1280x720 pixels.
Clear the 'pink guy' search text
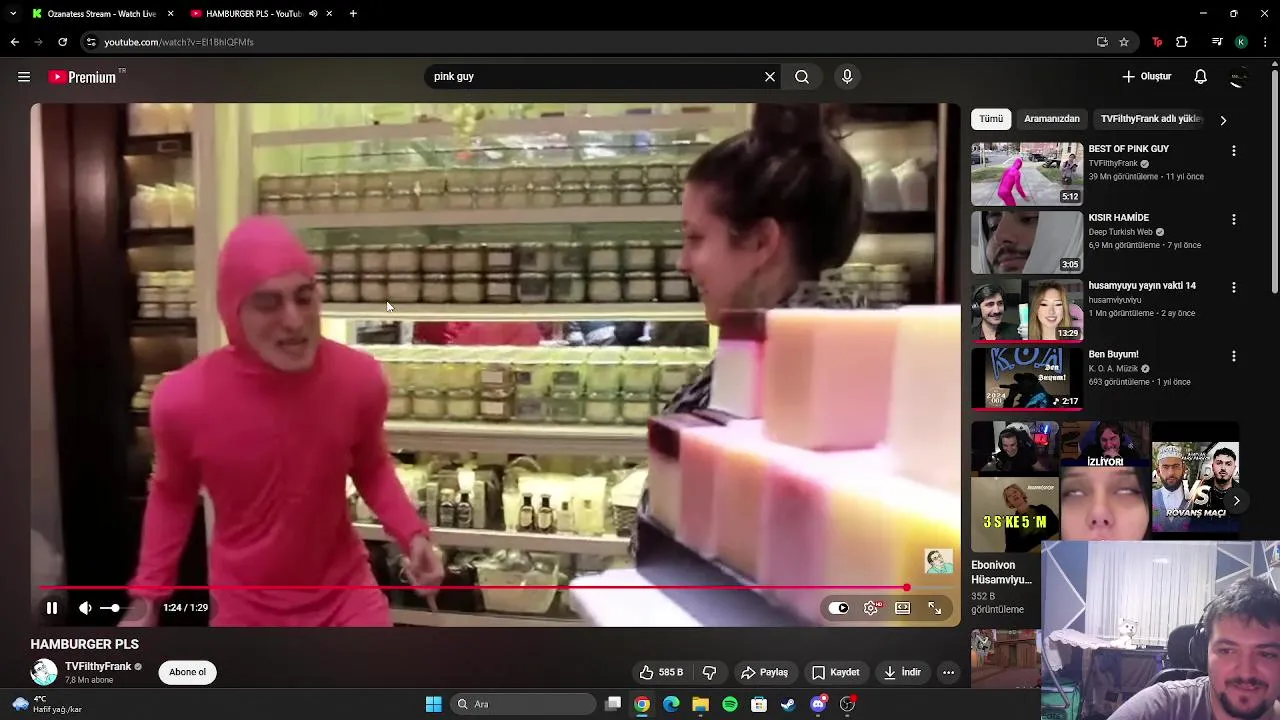click(770, 77)
